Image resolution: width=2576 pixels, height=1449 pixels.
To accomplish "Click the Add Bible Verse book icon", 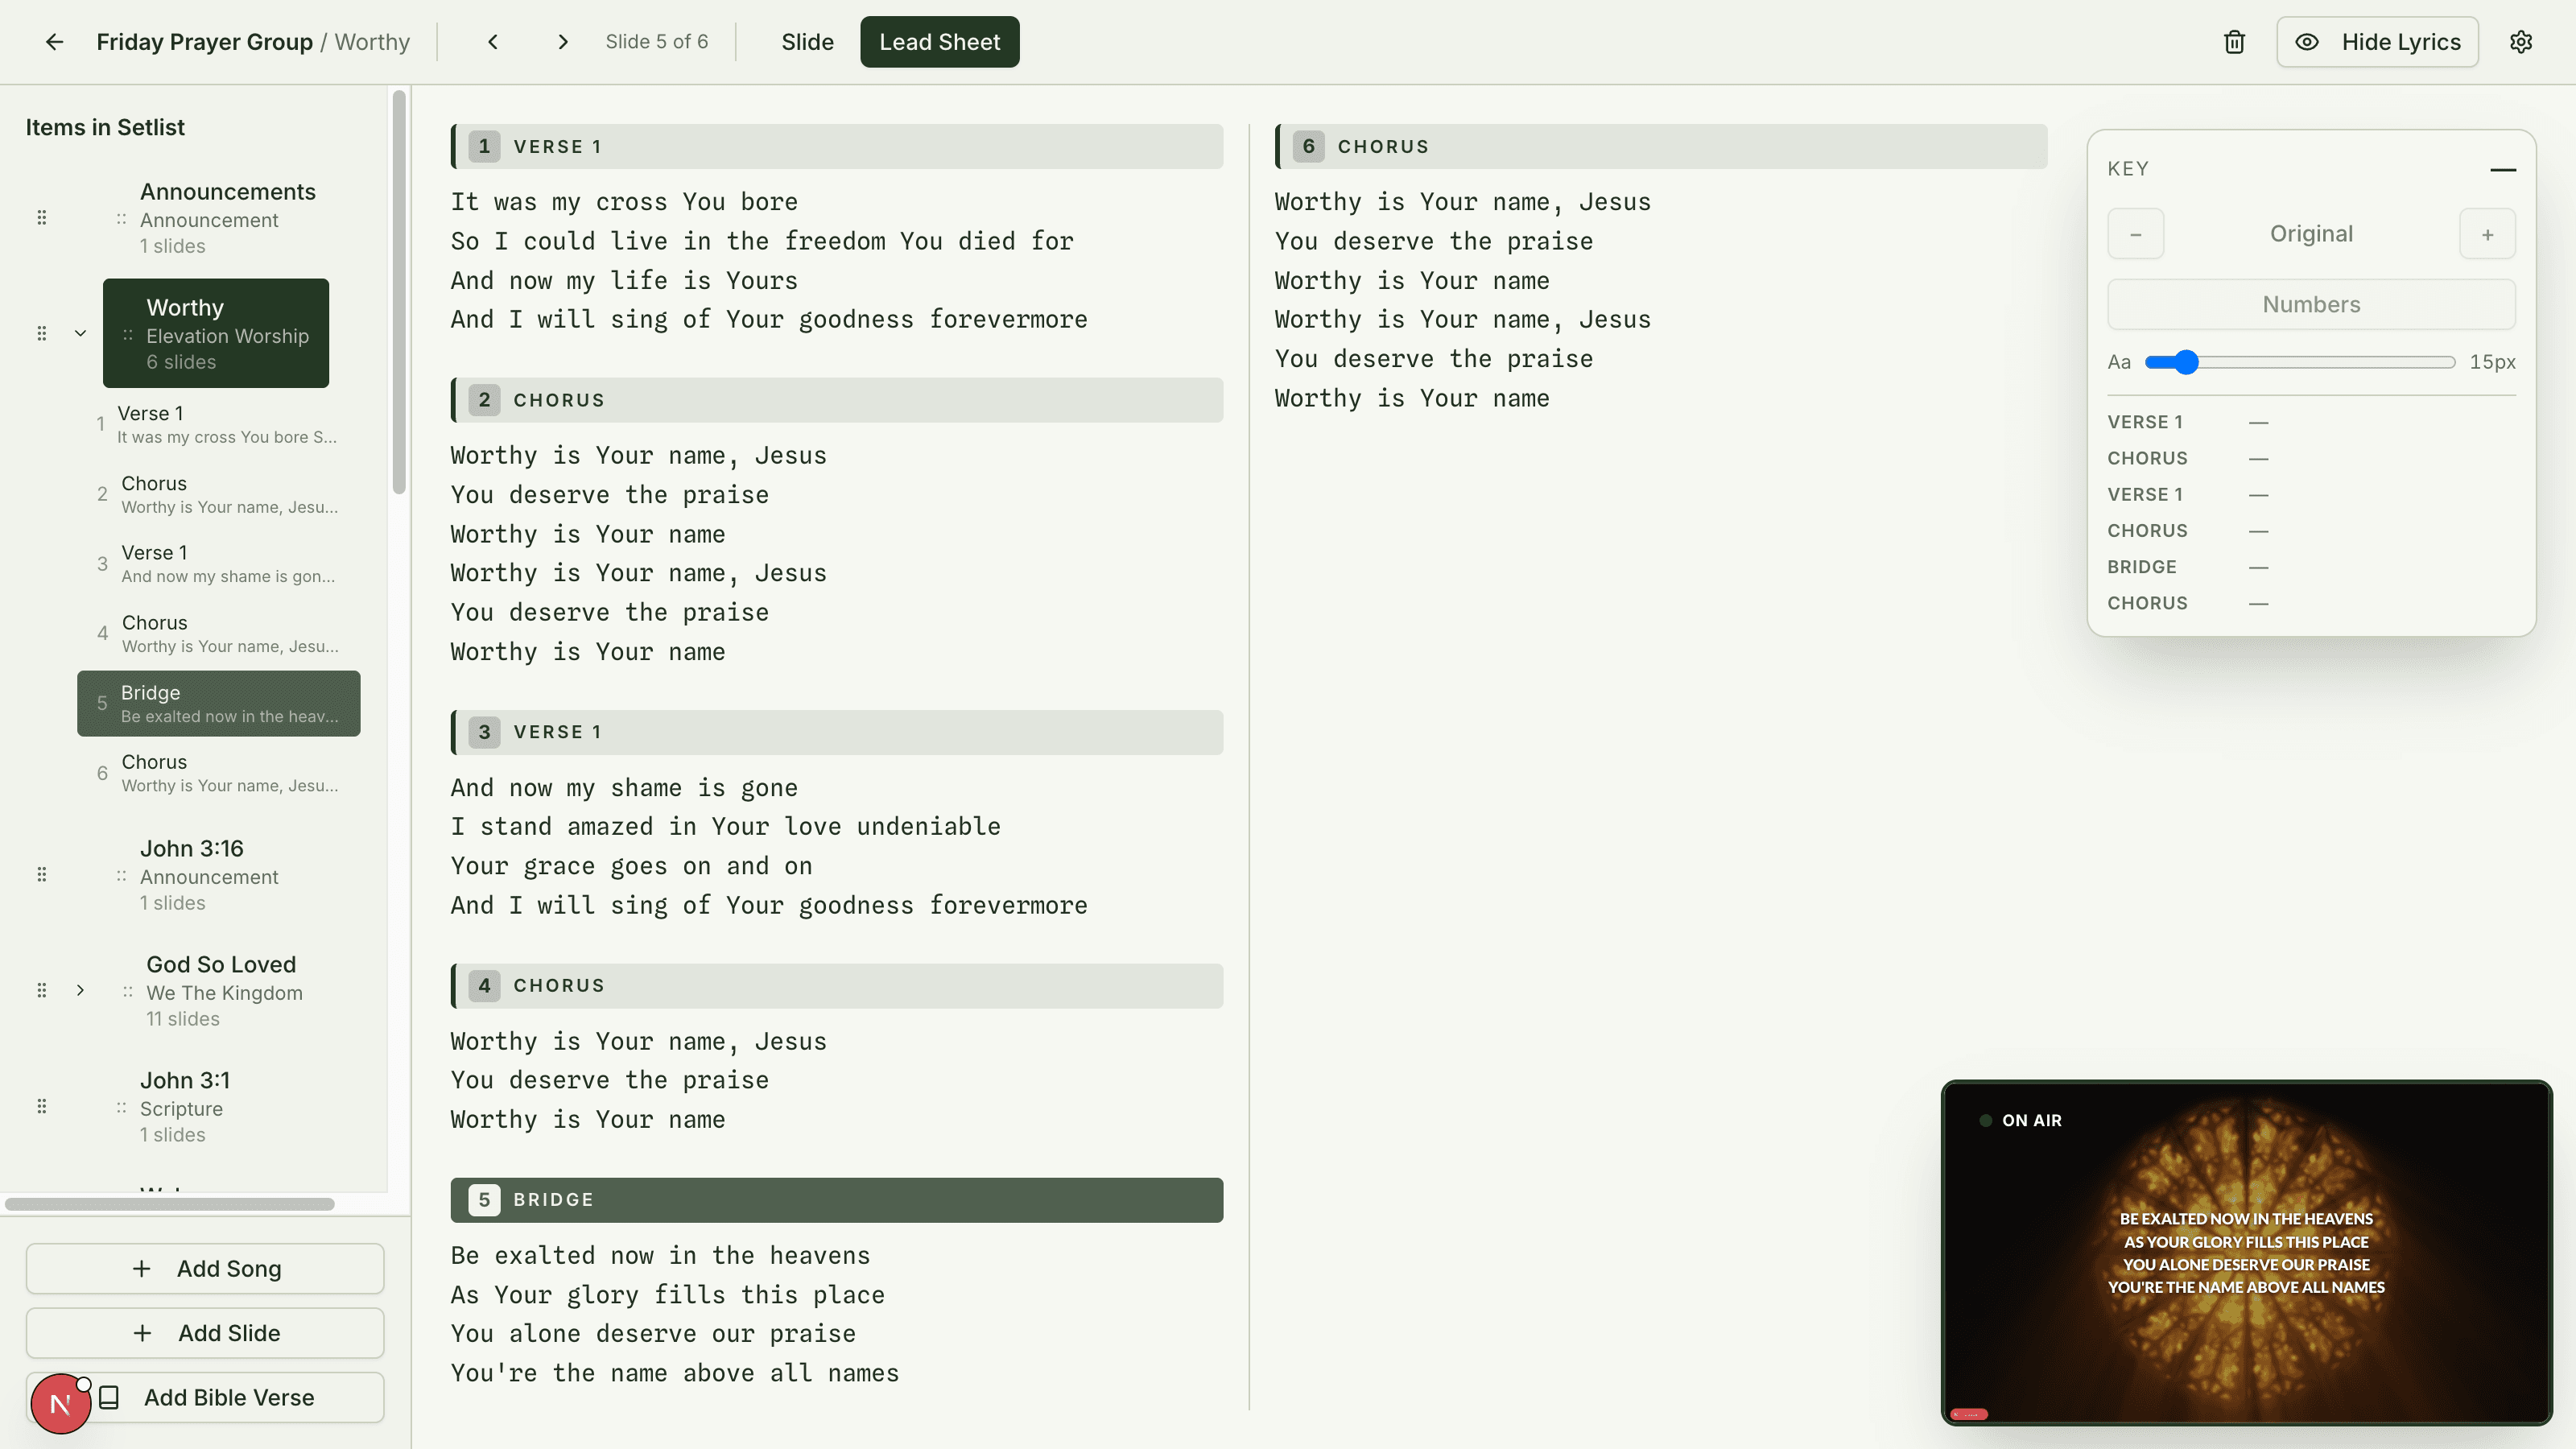I will tap(110, 1398).
